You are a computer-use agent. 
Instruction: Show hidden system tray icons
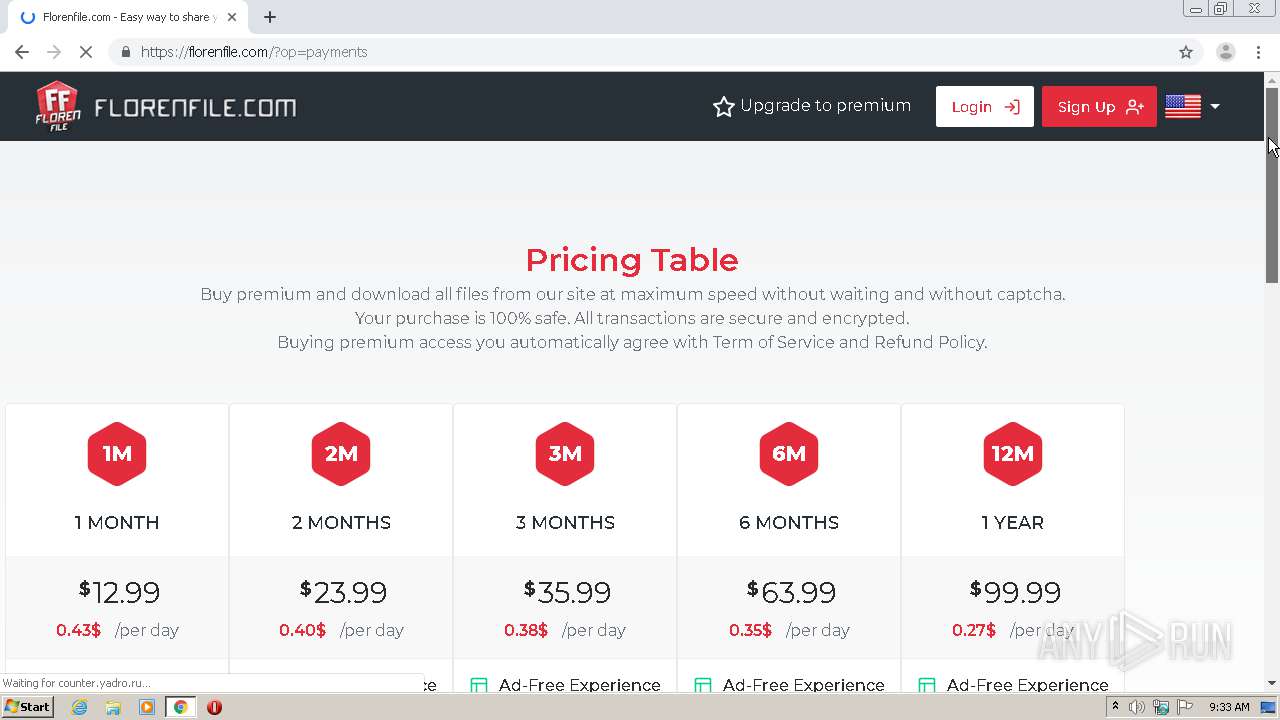[1115, 707]
